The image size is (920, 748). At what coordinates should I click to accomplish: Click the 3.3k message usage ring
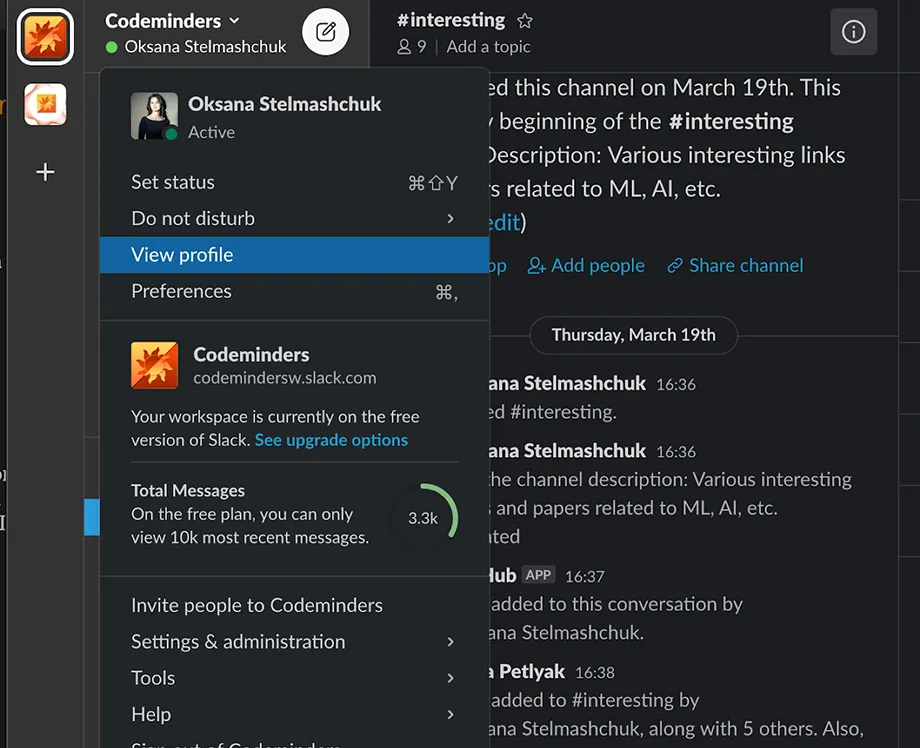pos(424,517)
